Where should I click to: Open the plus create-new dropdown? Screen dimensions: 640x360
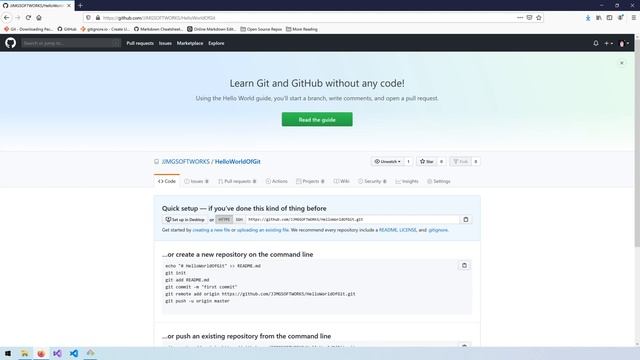point(609,43)
